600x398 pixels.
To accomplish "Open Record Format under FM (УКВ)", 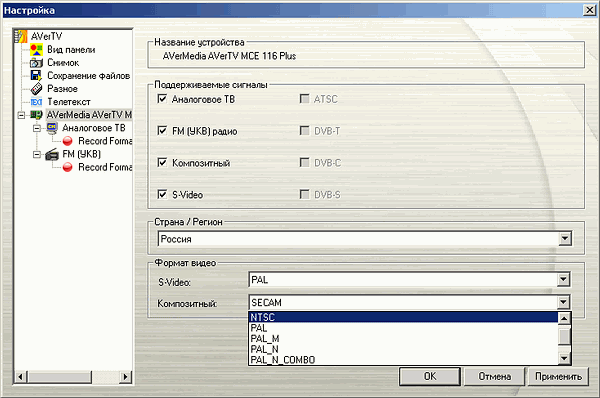I will tap(105, 167).
